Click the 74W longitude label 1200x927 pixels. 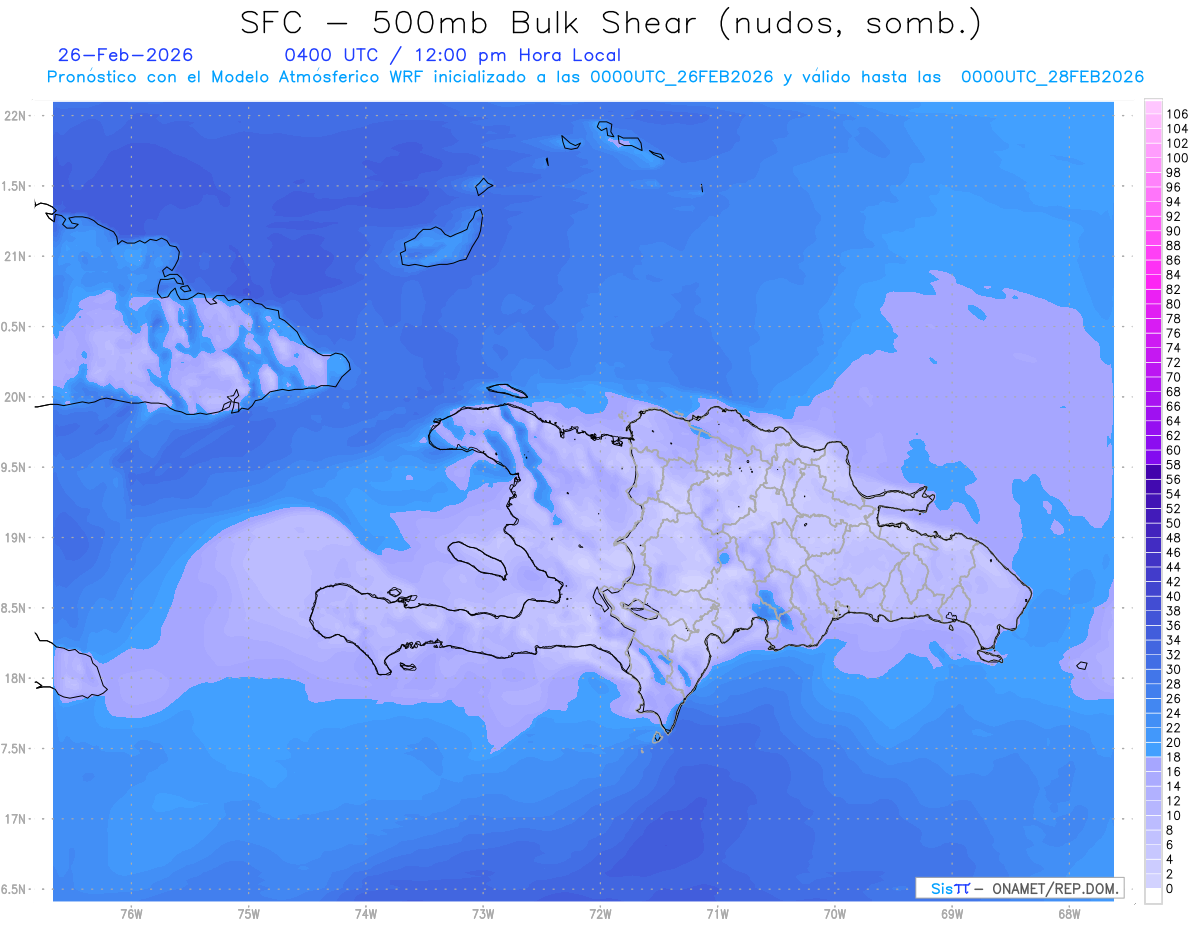(x=366, y=914)
